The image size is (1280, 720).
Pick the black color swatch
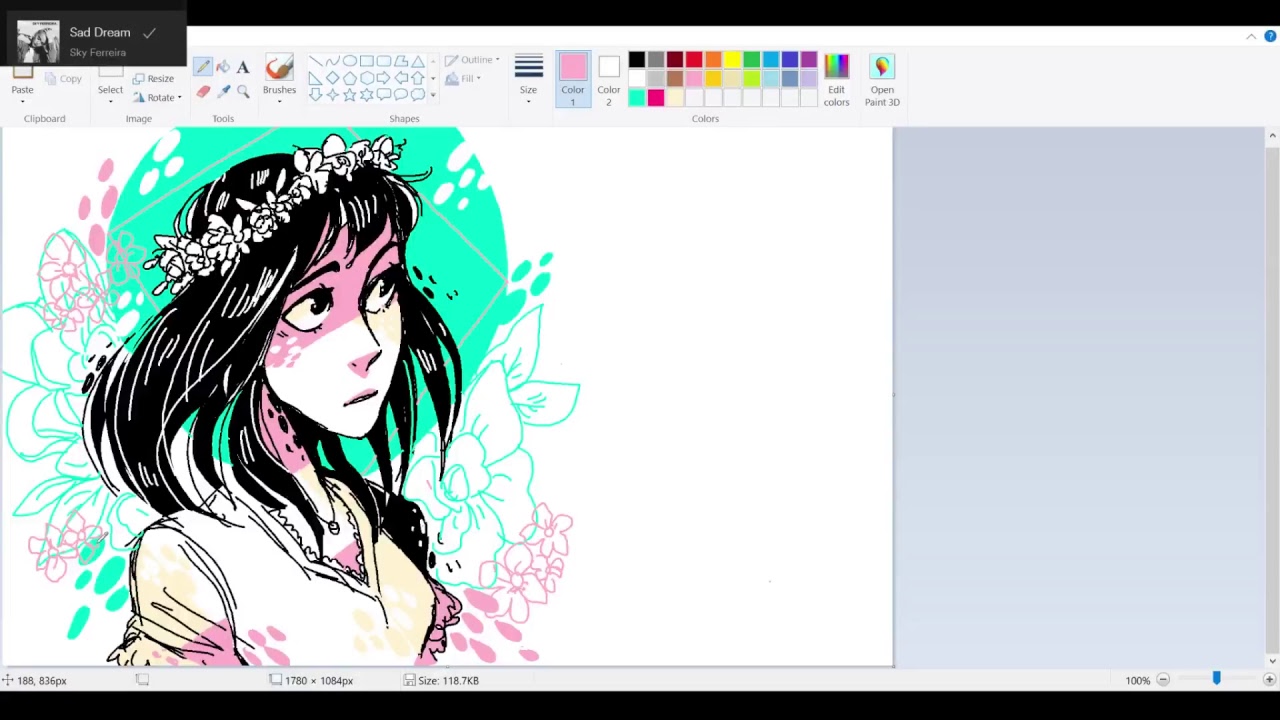637,60
